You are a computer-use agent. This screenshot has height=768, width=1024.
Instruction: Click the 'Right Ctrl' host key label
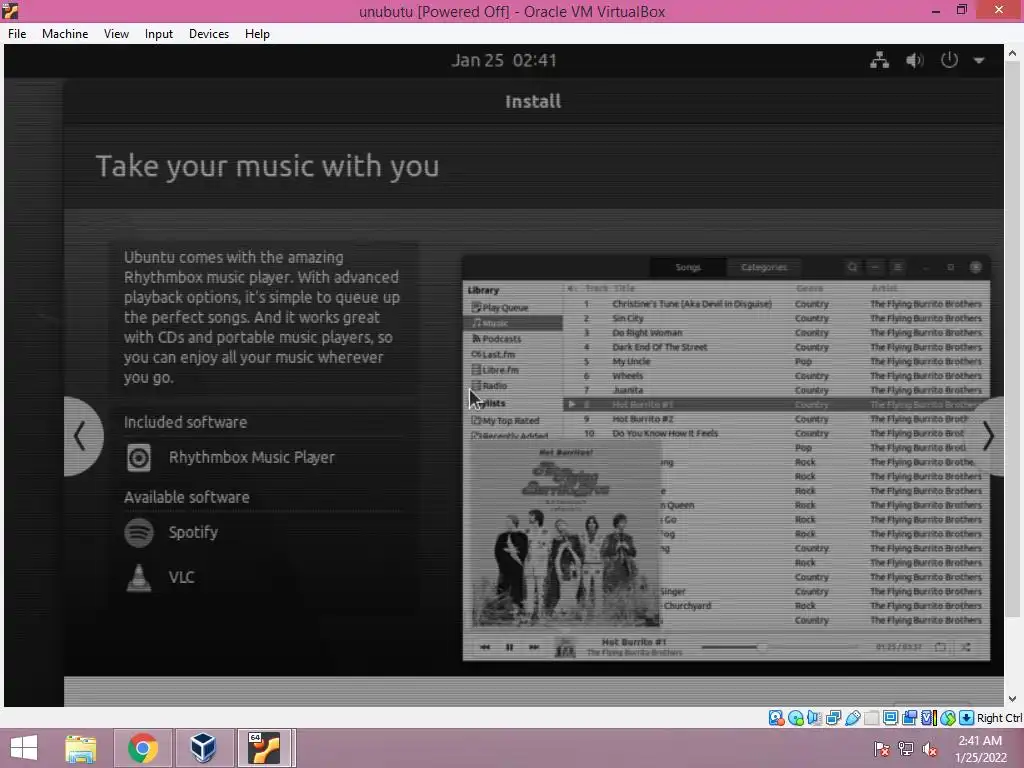[x=1000, y=718]
